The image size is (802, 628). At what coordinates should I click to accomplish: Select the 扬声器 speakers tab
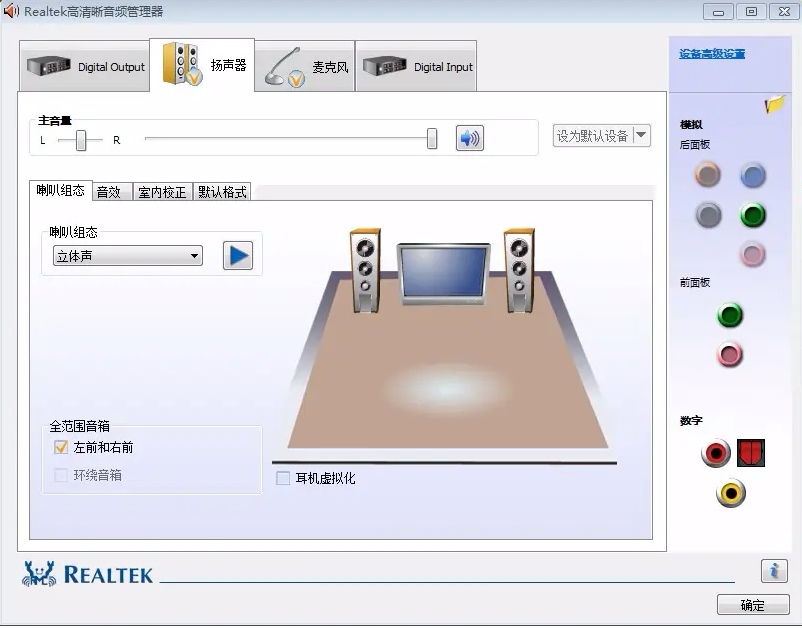point(202,65)
